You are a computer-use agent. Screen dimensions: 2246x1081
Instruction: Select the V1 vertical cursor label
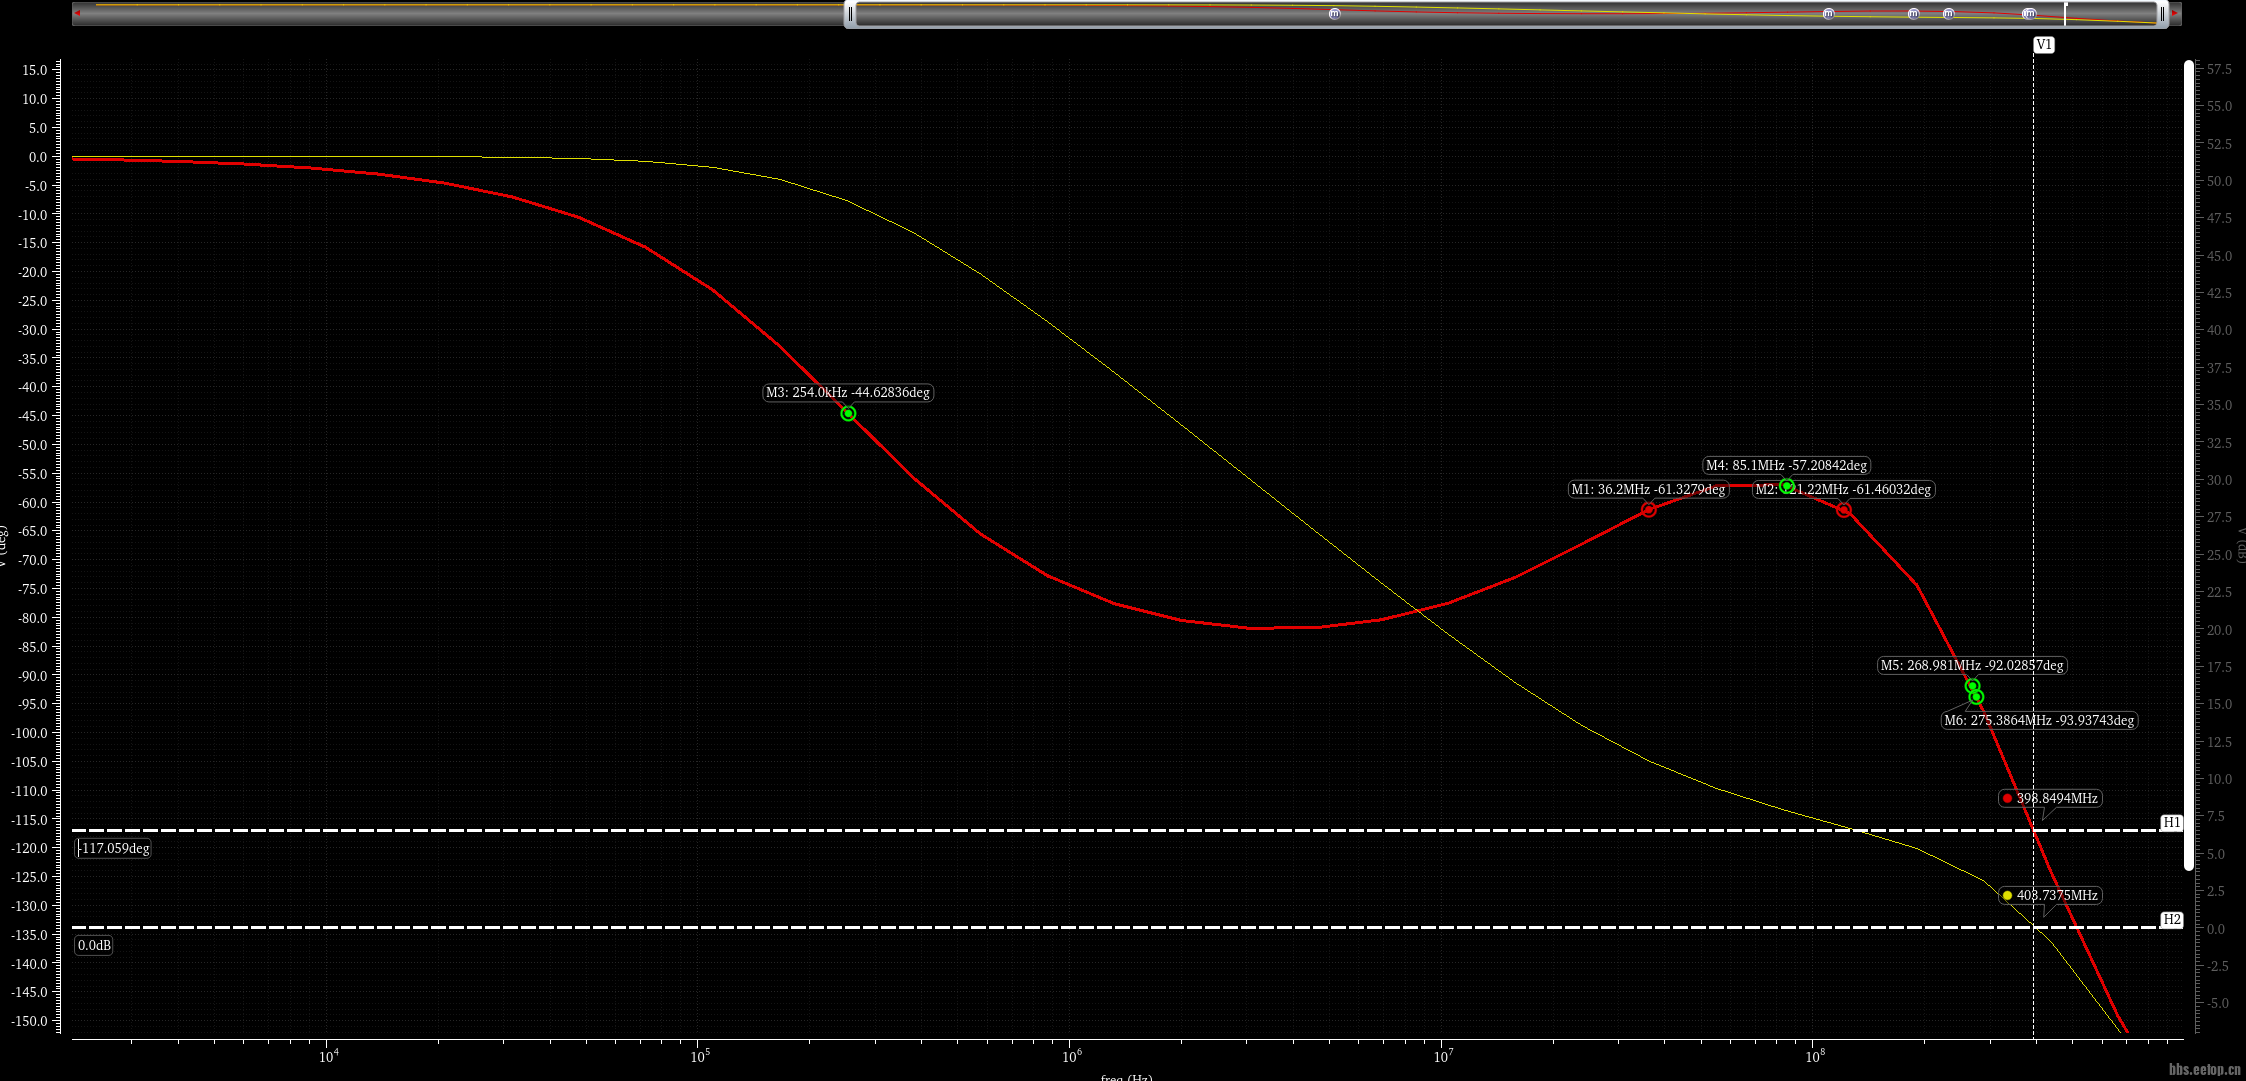pyautogui.click(x=2043, y=45)
